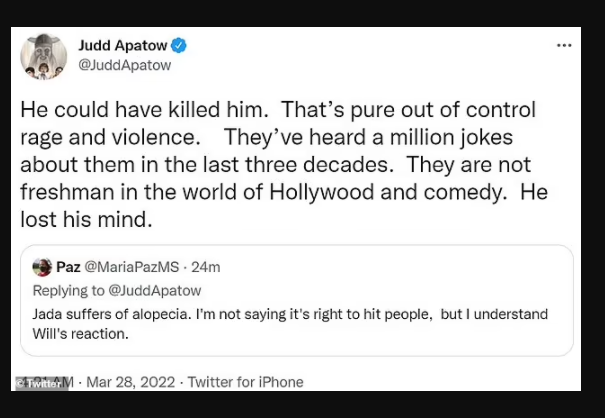
Task: Click the 24m timestamp on quoted tweet
Action: 206,267
